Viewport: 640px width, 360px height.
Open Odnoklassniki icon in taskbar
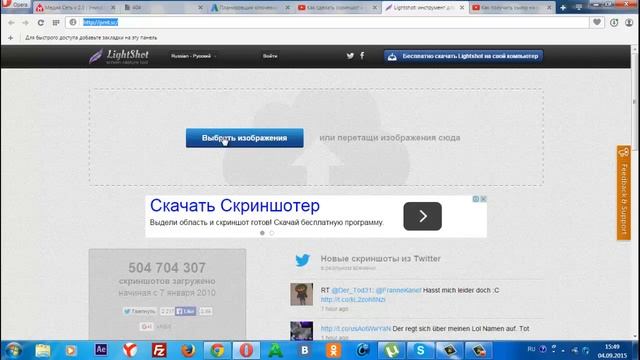[333, 350]
